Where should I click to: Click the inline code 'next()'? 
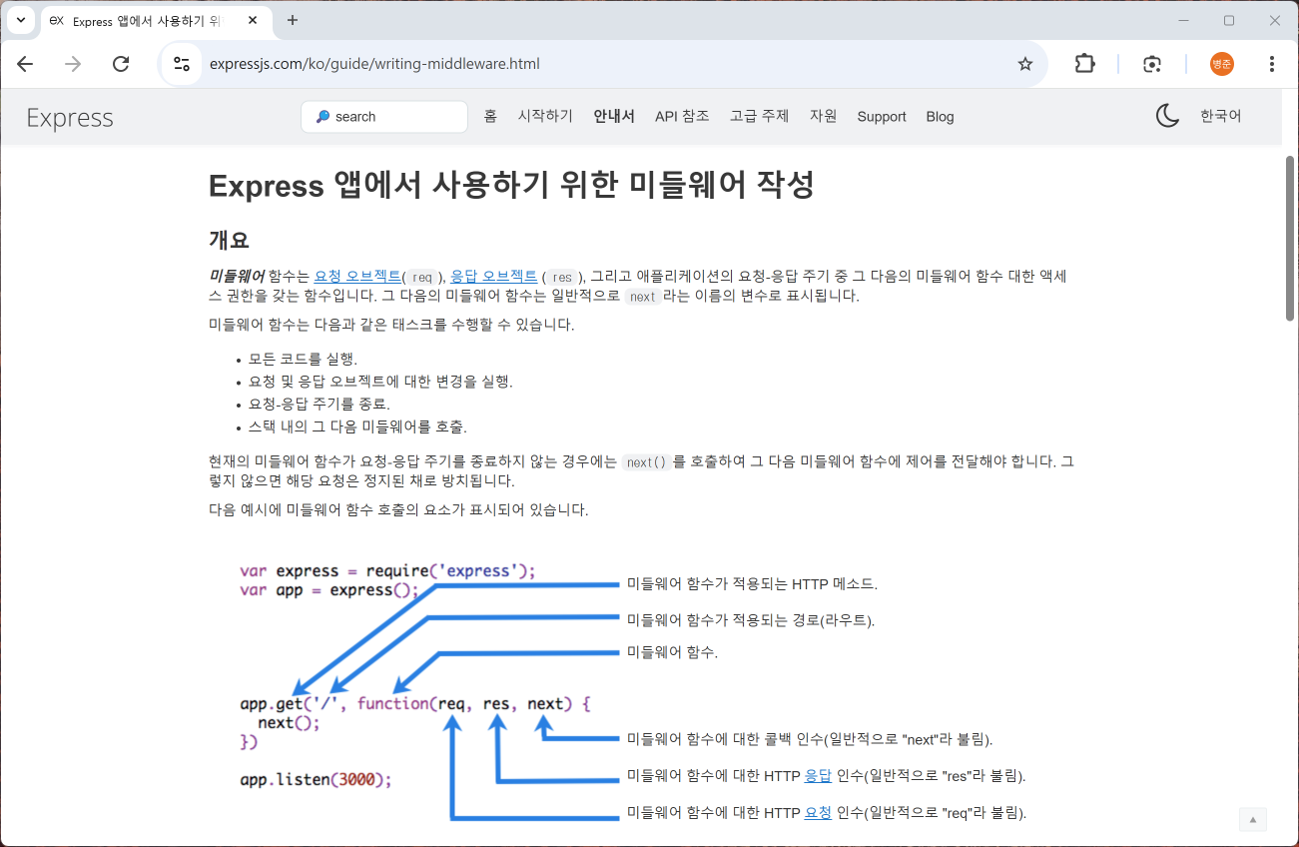646,463
